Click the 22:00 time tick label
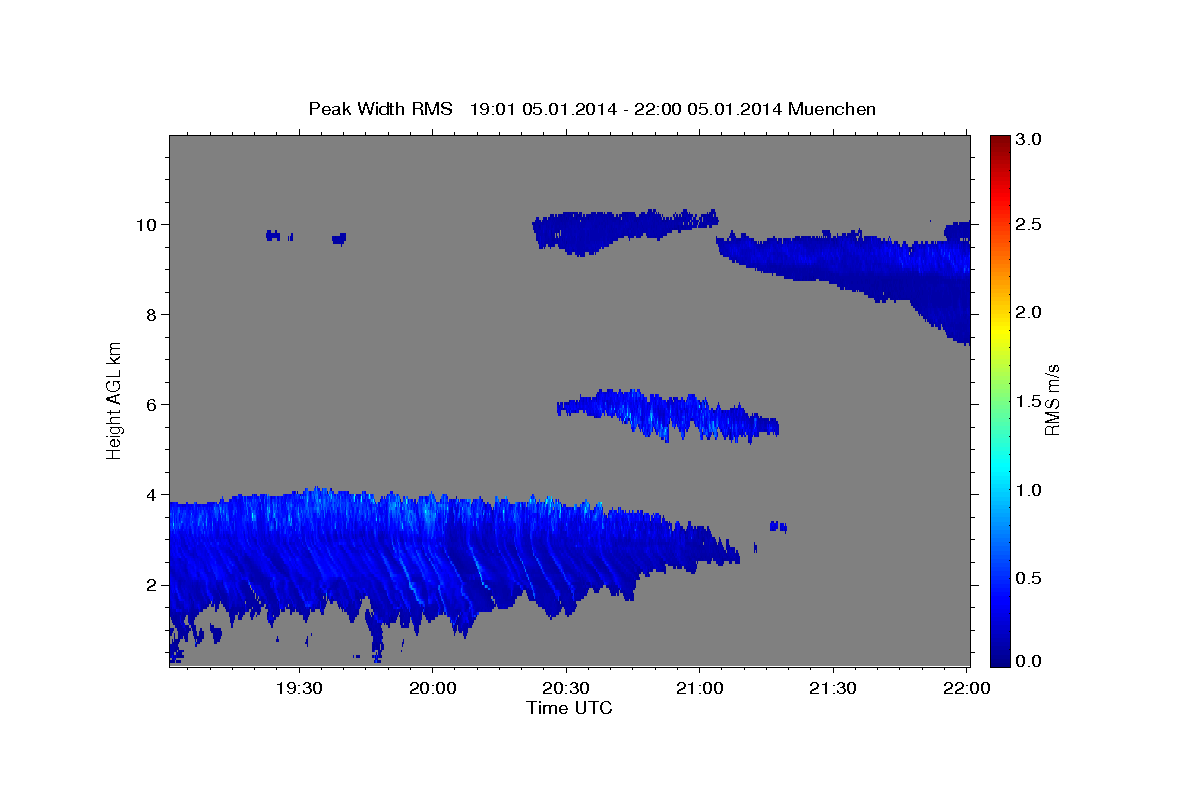This screenshot has width=1200, height=800. [966, 688]
